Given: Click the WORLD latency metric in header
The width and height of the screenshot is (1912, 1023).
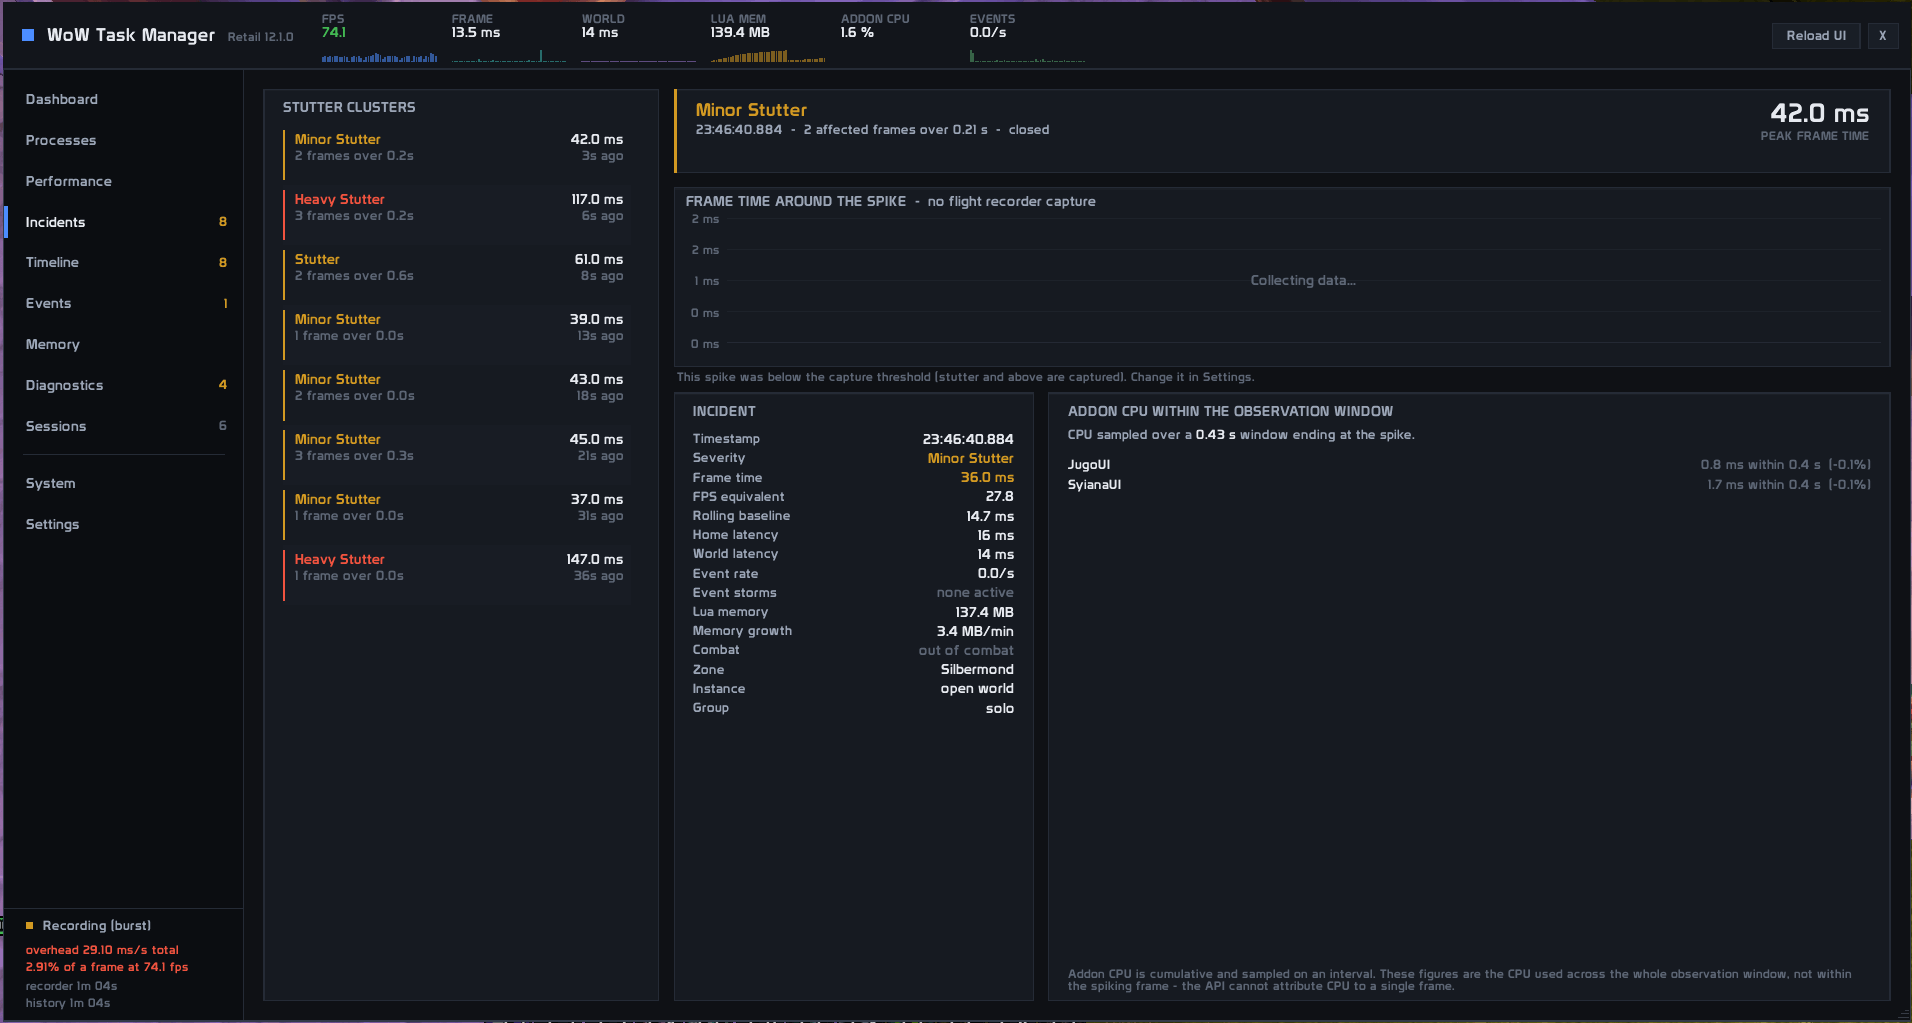Looking at the screenshot, I should coord(603,26).
